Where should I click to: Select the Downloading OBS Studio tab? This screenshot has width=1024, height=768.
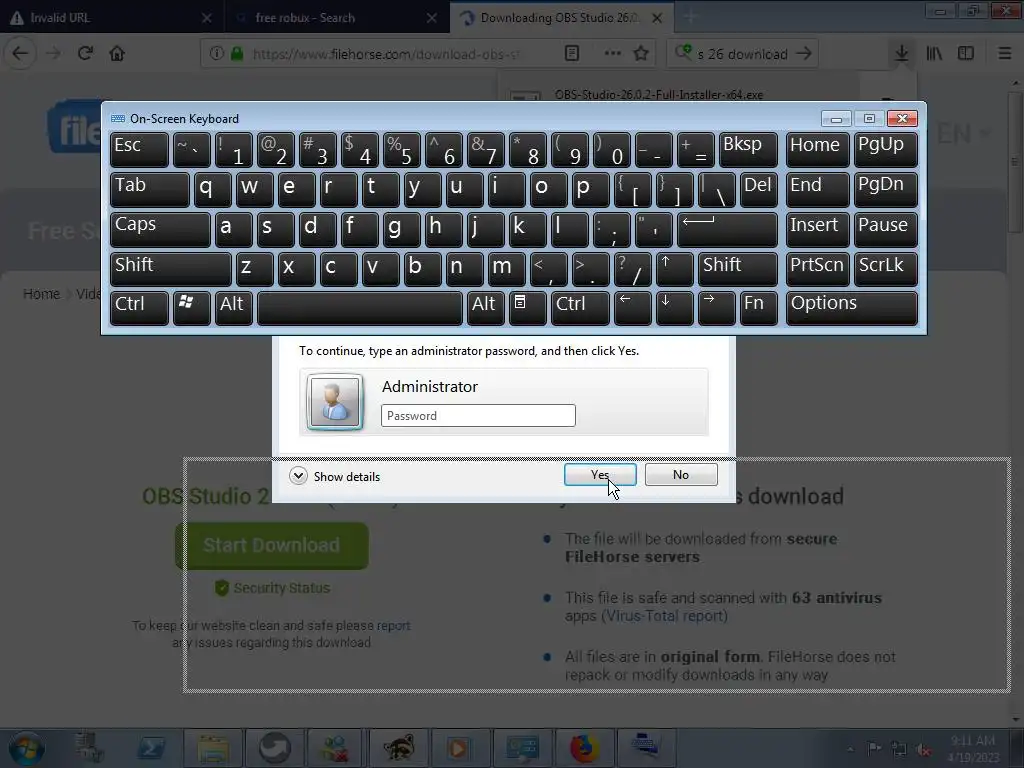(562, 18)
